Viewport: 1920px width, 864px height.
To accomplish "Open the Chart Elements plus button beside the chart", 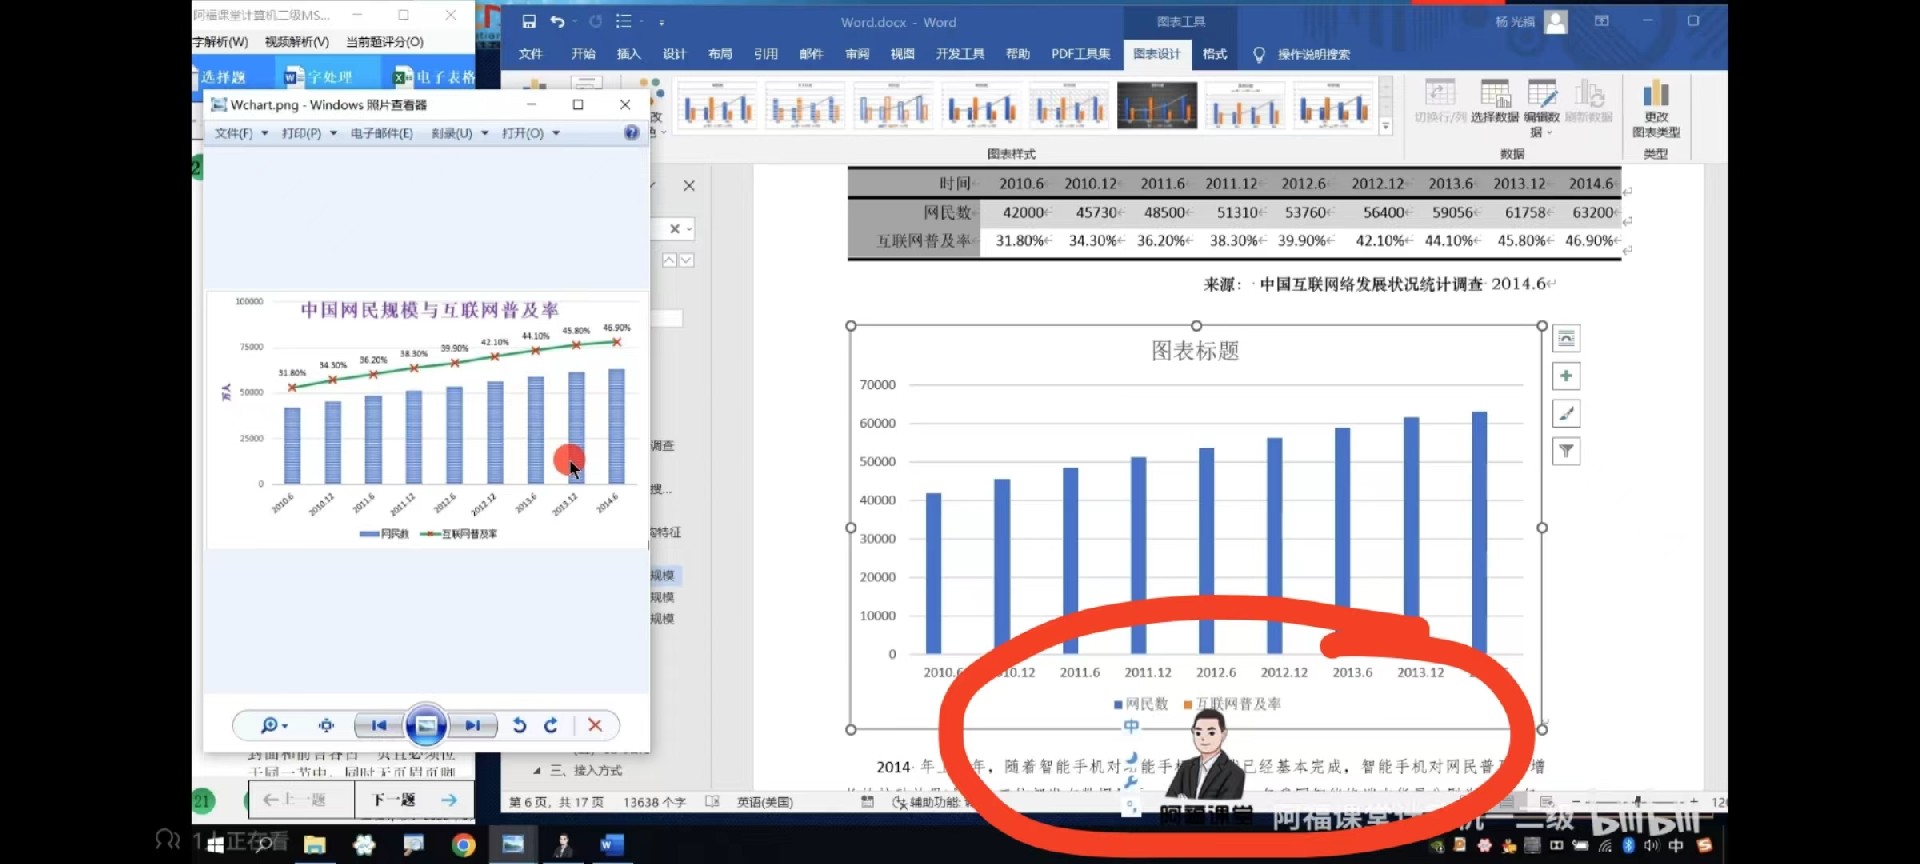I will tap(1566, 376).
